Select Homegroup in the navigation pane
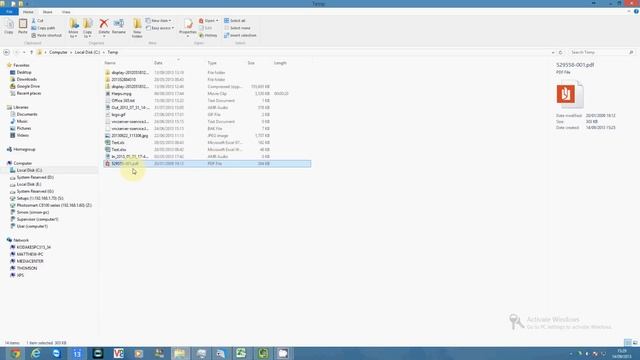Image resolution: width=640 pixels, height=360 pixels. point(24,149)
